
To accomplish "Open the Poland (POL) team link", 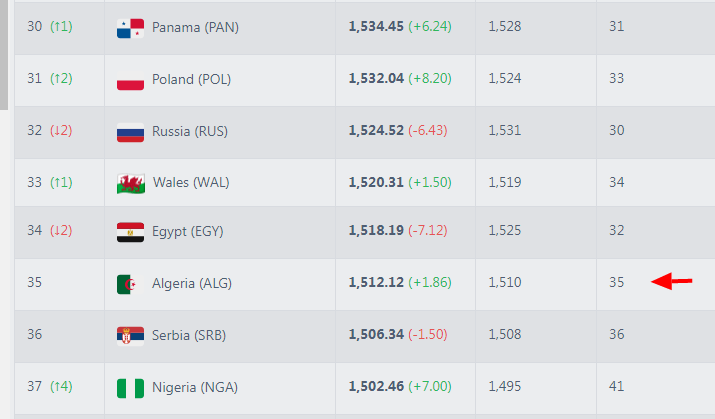I will 190,79.
